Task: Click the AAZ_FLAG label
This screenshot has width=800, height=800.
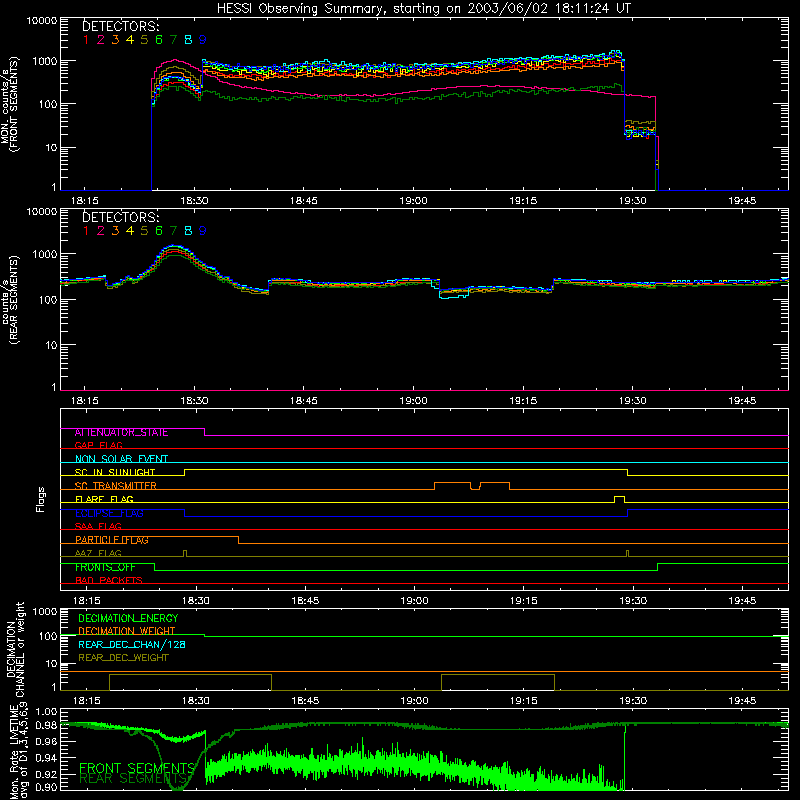Action: tap(98, 553)
